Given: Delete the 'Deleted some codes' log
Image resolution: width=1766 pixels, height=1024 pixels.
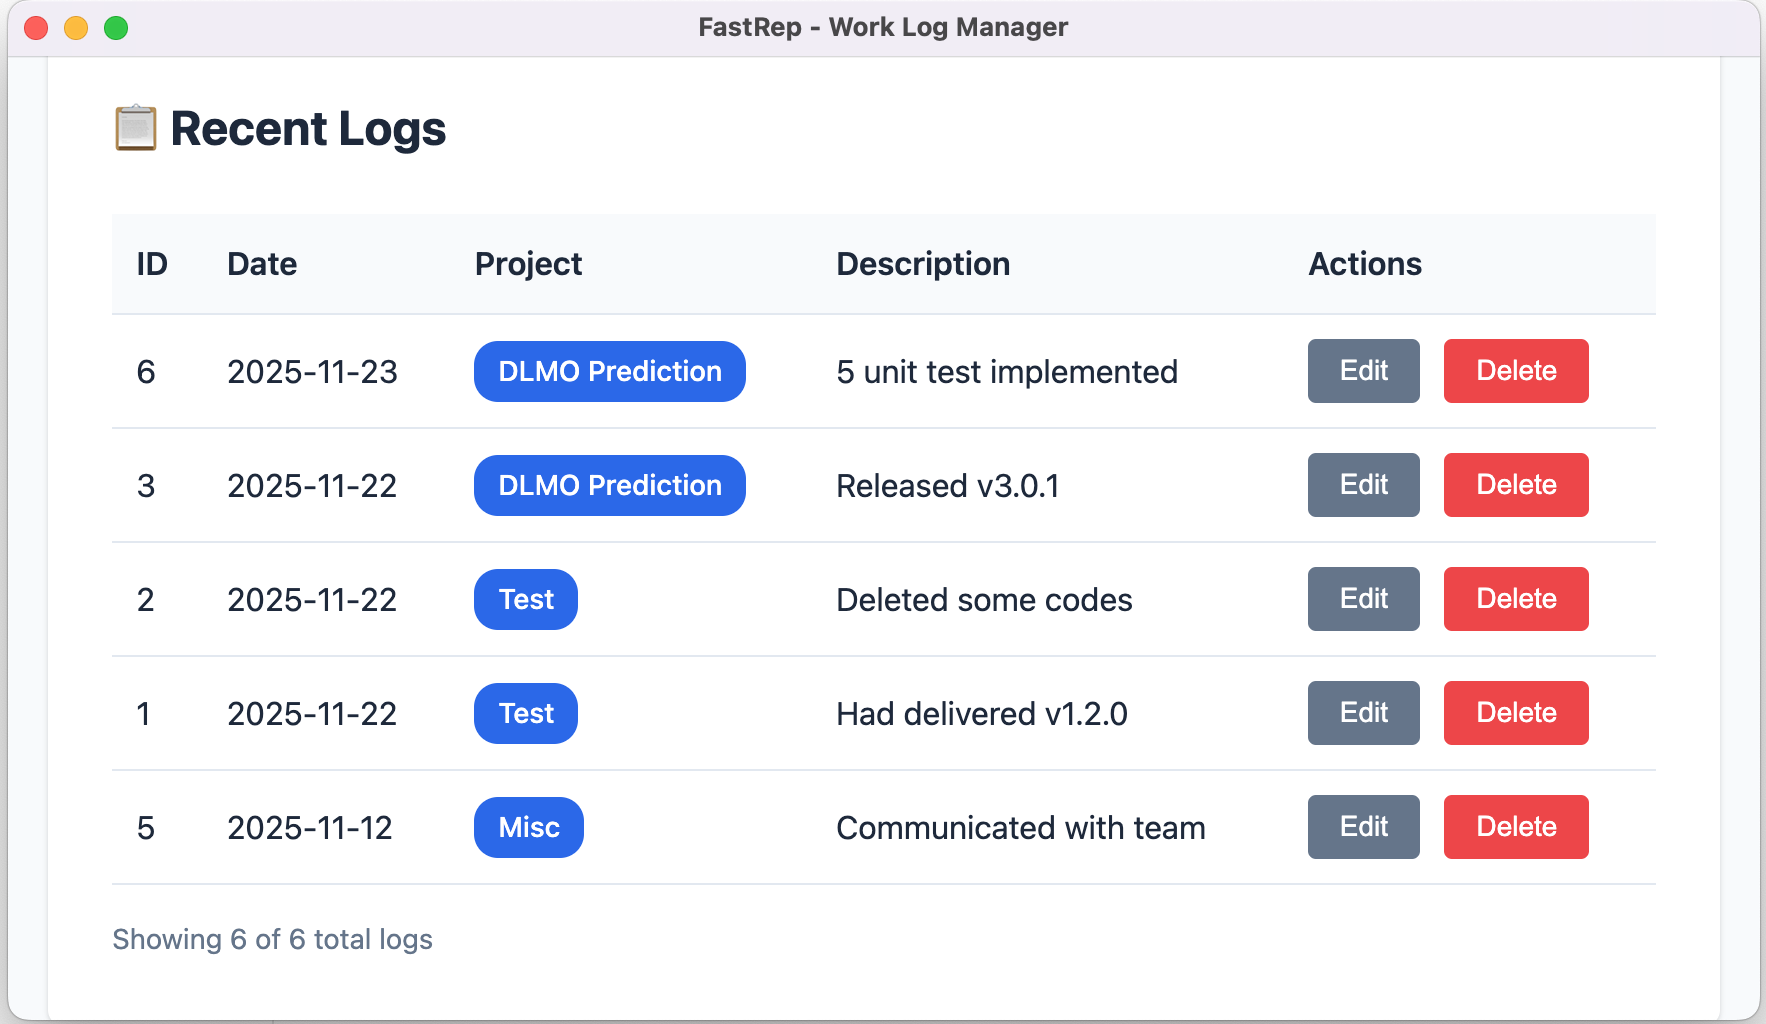Looking at the screenshot, I should pos(1515,599).
